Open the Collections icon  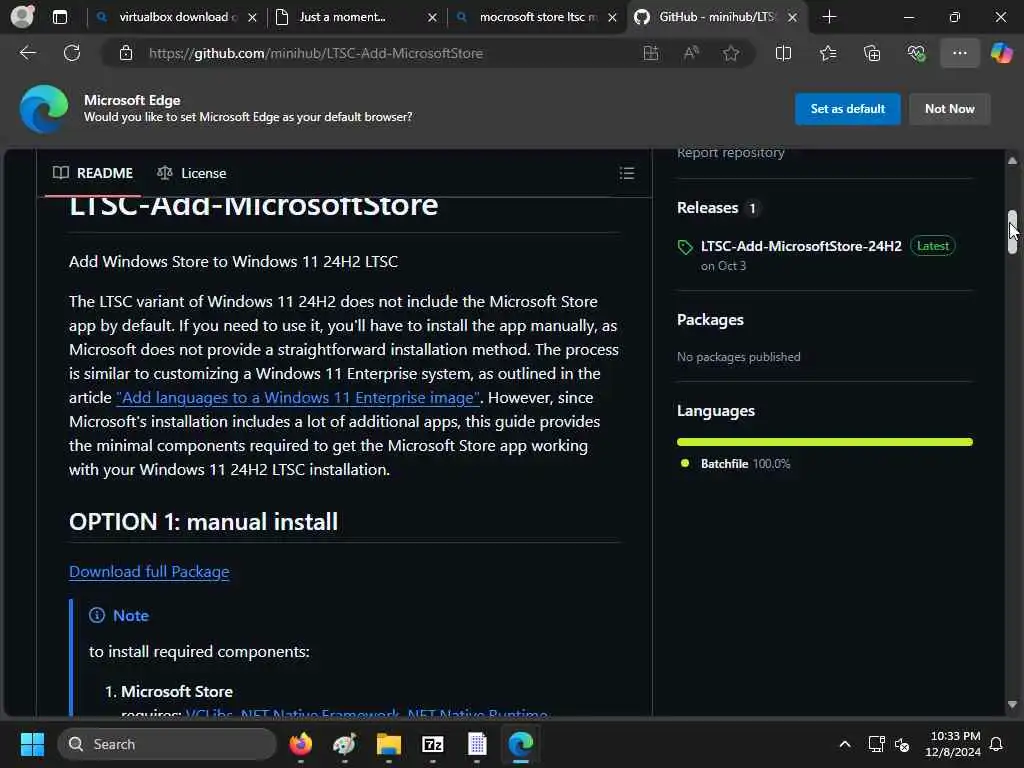[872, 53]
